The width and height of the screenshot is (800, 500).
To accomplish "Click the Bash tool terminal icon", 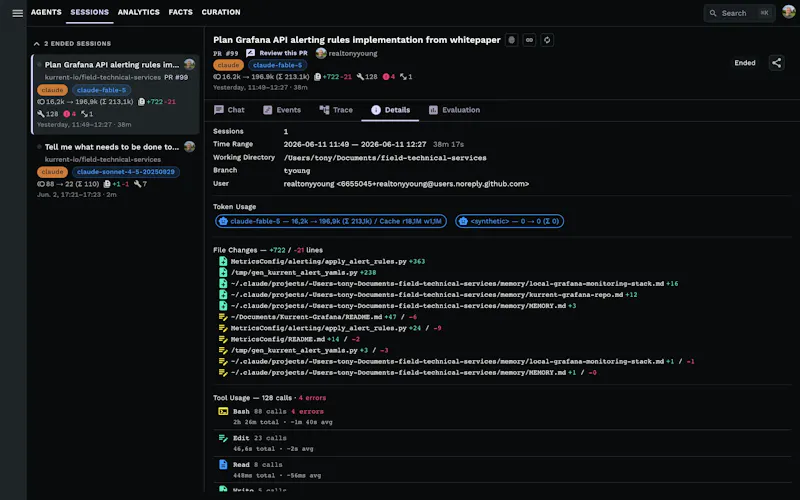I will pos(223,411).
